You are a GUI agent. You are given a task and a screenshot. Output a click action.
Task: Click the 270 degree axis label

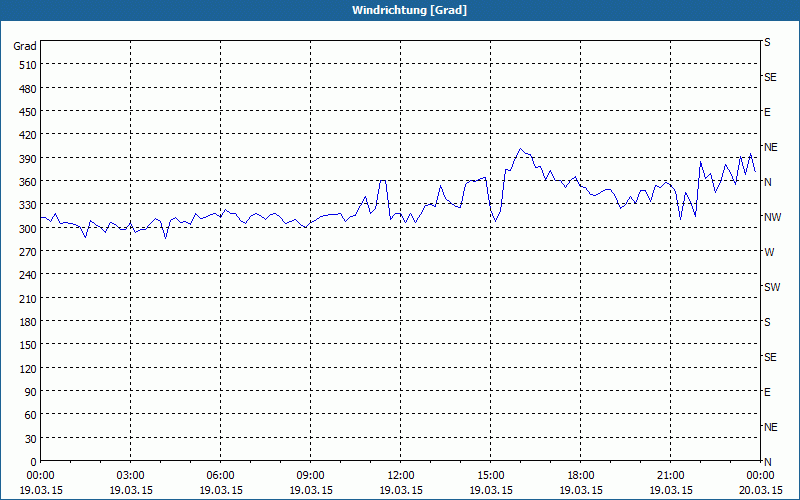pyautogui.click(x=29, y=252)
